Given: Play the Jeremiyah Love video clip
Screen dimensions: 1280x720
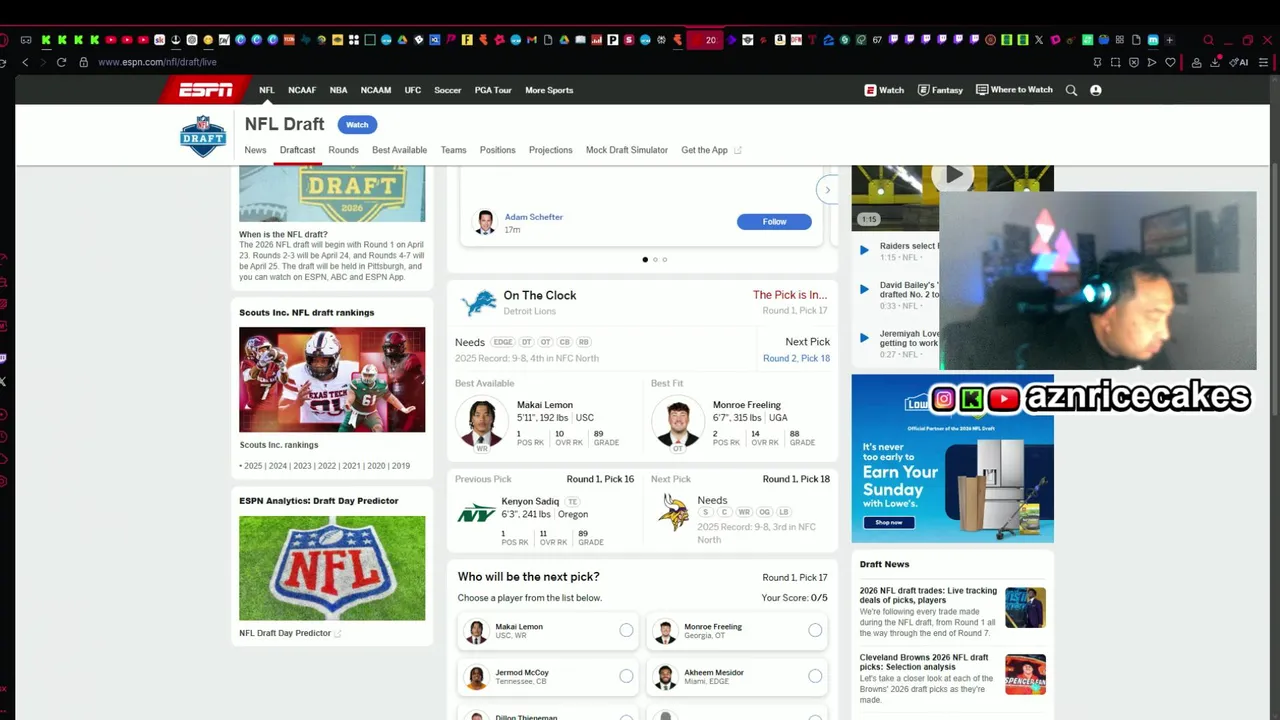Looking at the screenshot, I should tap(864, 338).
